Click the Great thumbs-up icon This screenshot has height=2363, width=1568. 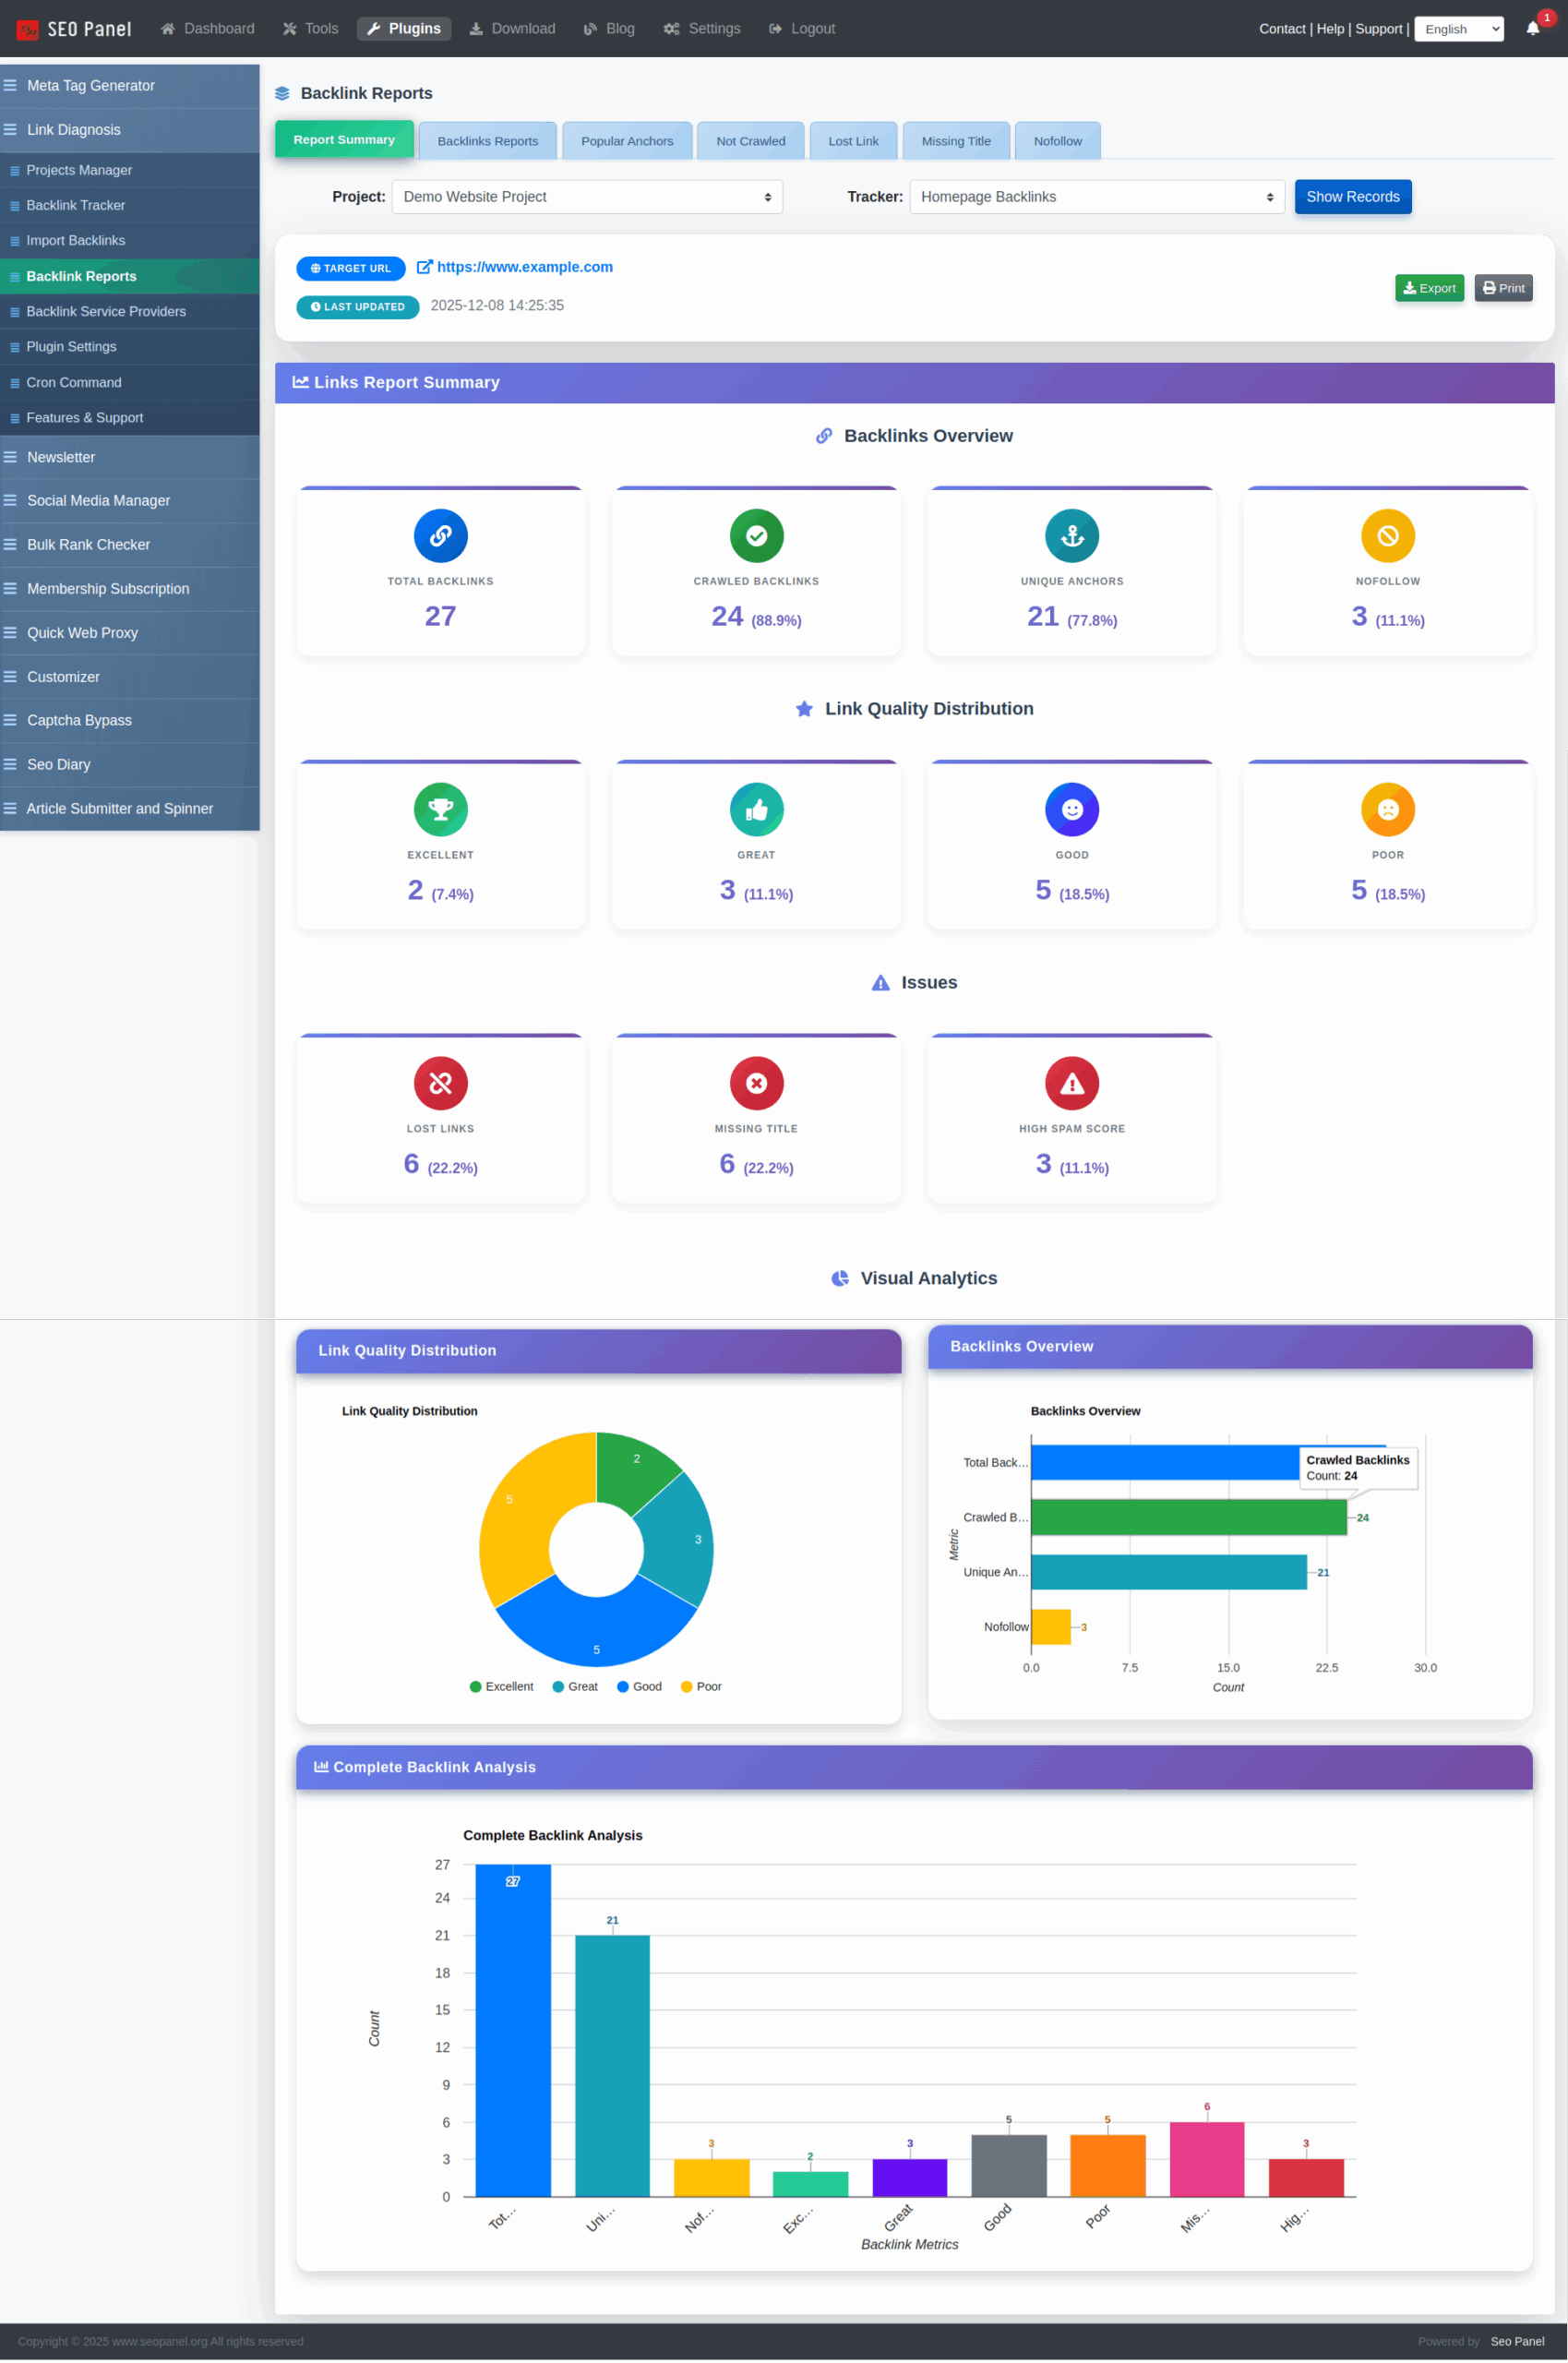pyautogui.click(x=756, y=810)
